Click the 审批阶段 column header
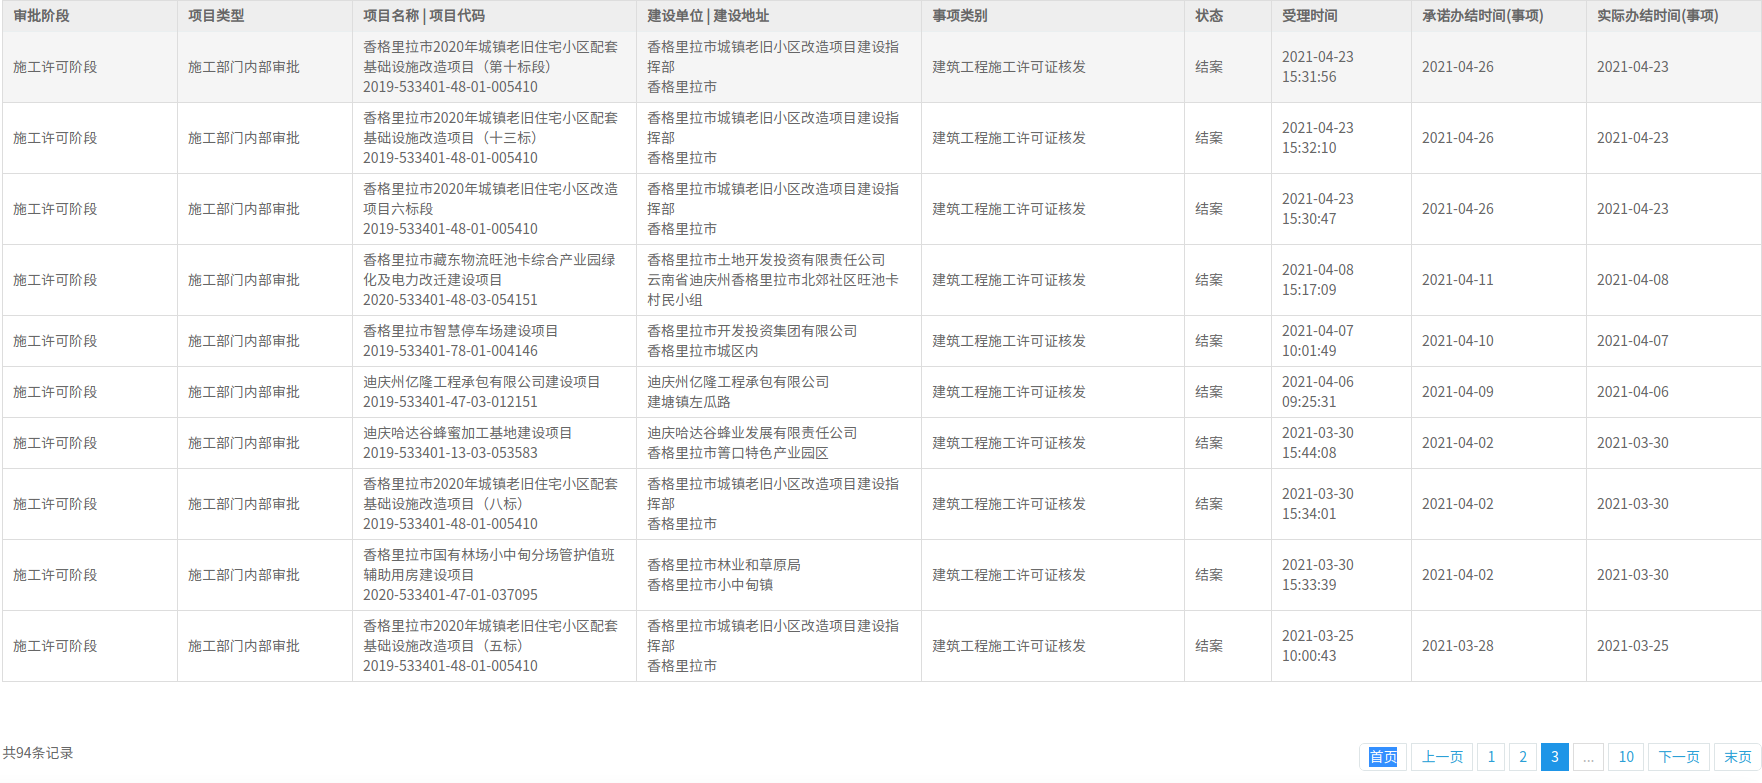Screen dimensions: 1762x783 pyautogui.click(x=42, y=16)
